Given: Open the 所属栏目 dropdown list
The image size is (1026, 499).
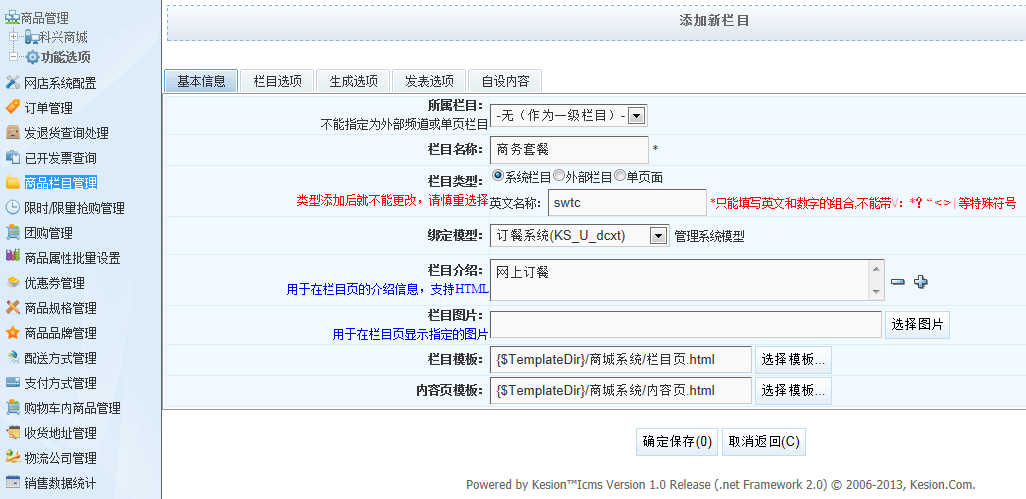Looking at the screenshot, I should point(636,116).
